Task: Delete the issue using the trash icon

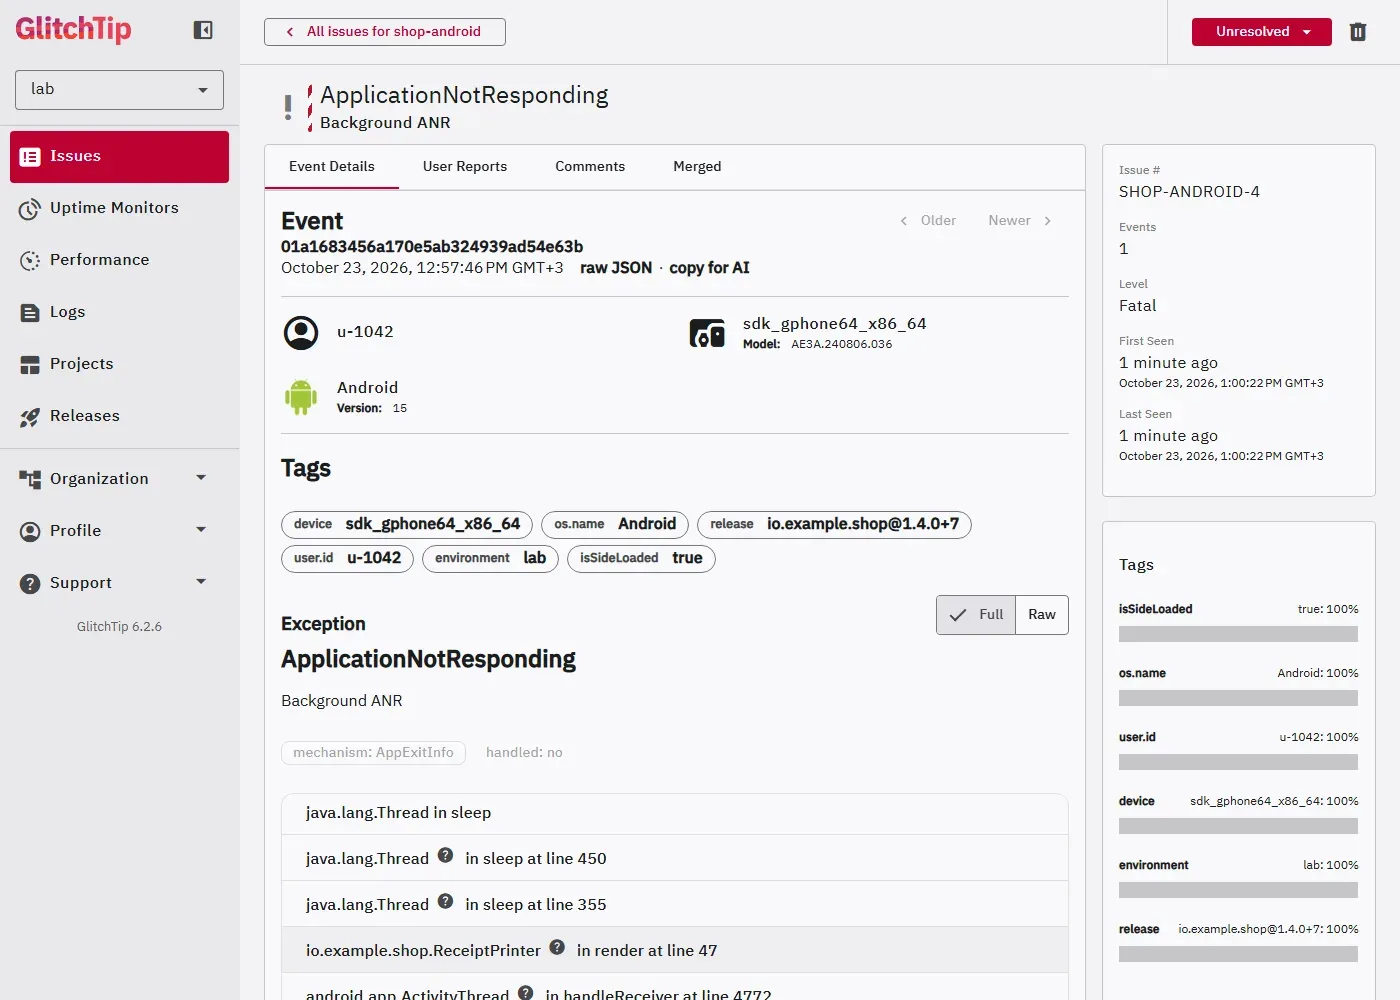Action: (x=1358, y=32)
